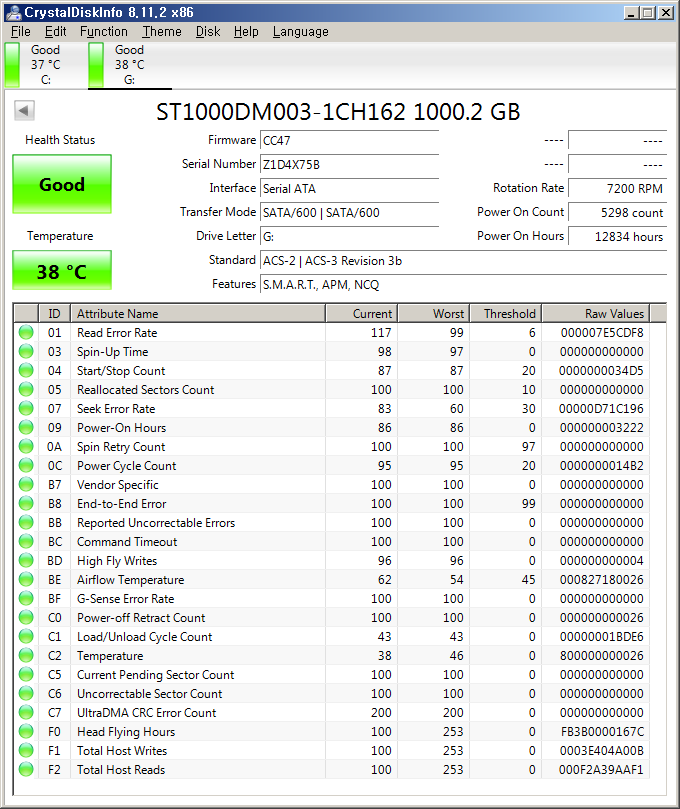This screenshot has height=809, width=680.
Task: Click the status icon for Total Host Reads
Action: [x=26, y=770]
